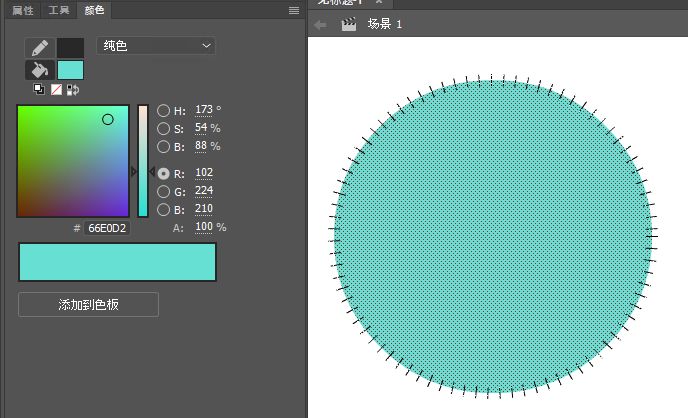Click the large cyan color preview bar
Screen dimensions: 688x418
coord(118,262)
